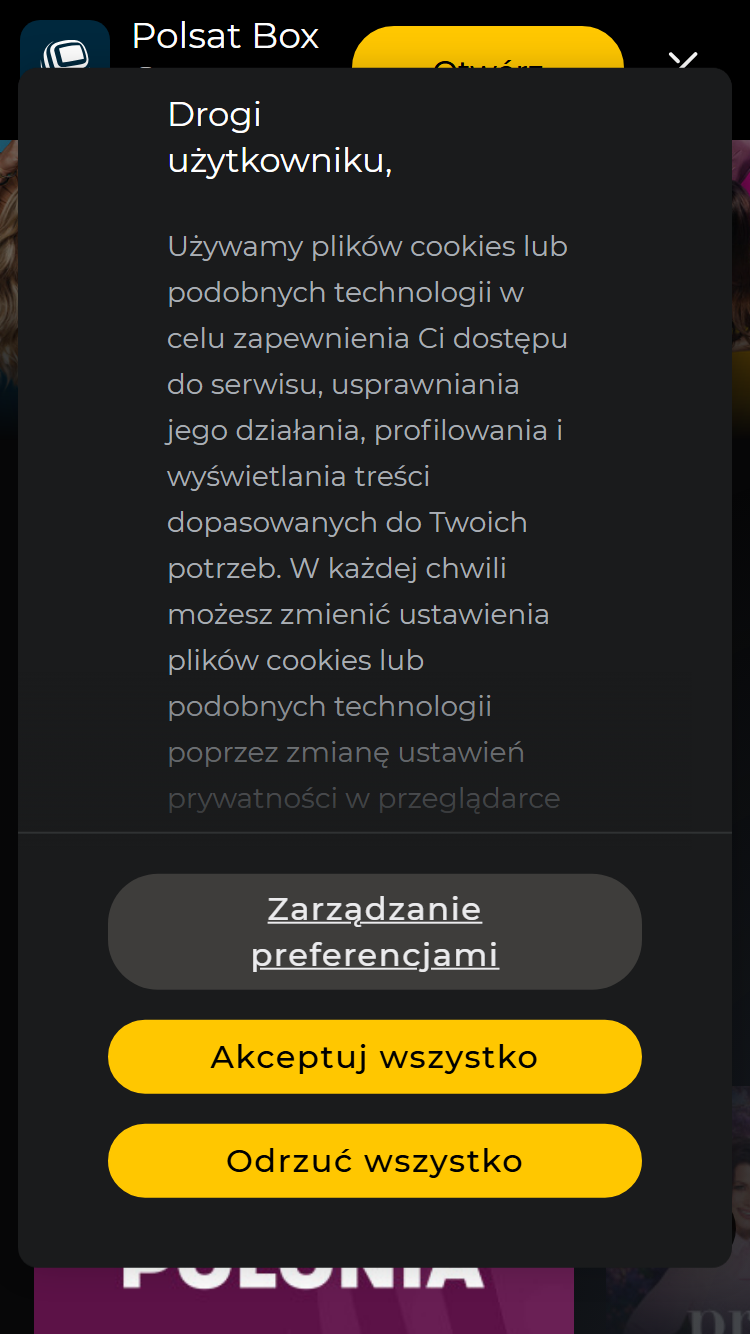Accept all cookies with Akceptuj wszystko

[375, 1057]
